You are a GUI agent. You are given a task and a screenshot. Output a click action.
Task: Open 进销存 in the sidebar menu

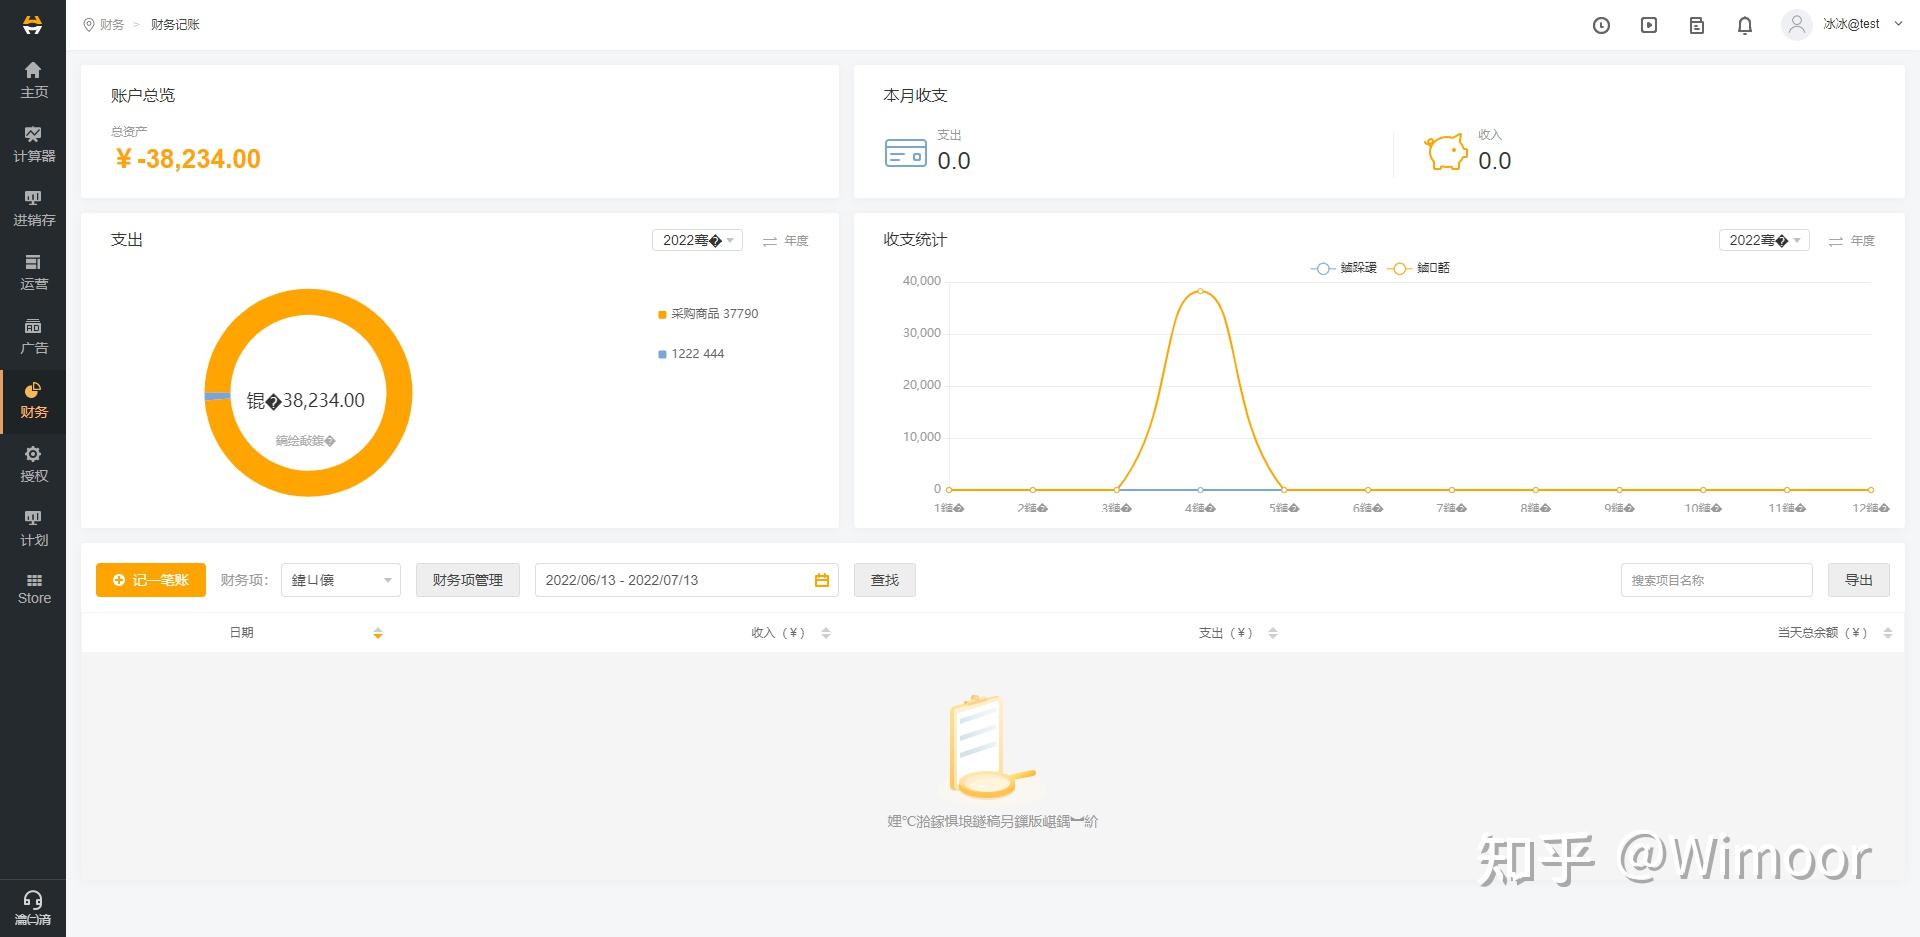pyautogui.click(x=33, y=208)
